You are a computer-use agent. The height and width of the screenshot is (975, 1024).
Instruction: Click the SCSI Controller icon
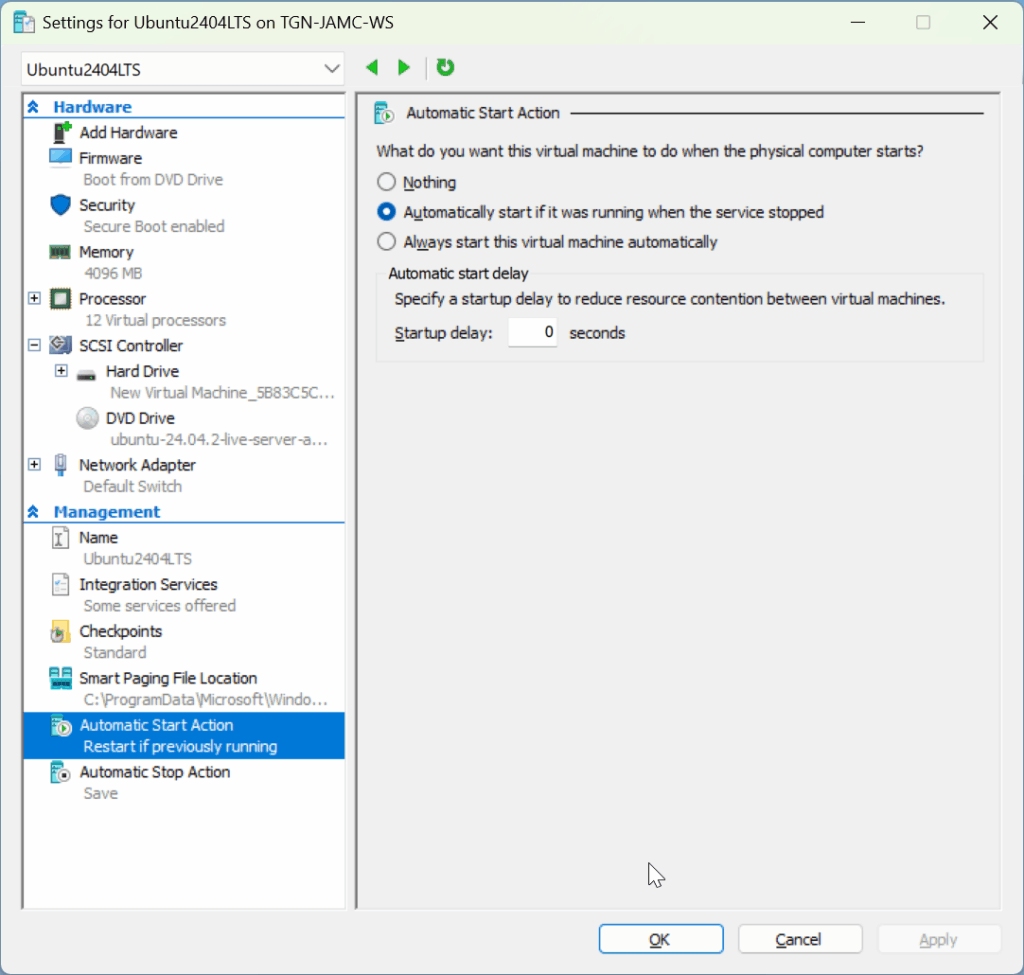61,345
